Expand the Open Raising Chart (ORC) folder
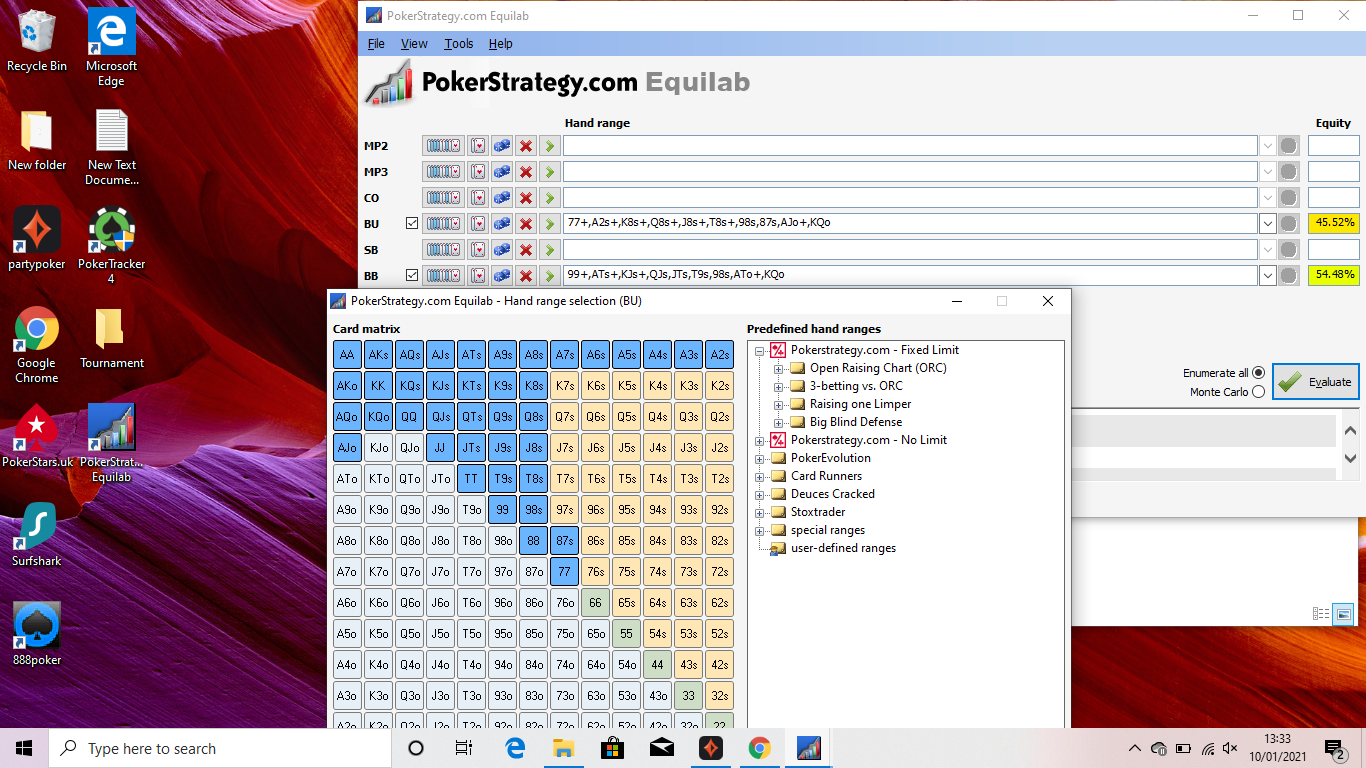Image resolution: width=1366 pixels, height=768 pixels. [779, 368]
